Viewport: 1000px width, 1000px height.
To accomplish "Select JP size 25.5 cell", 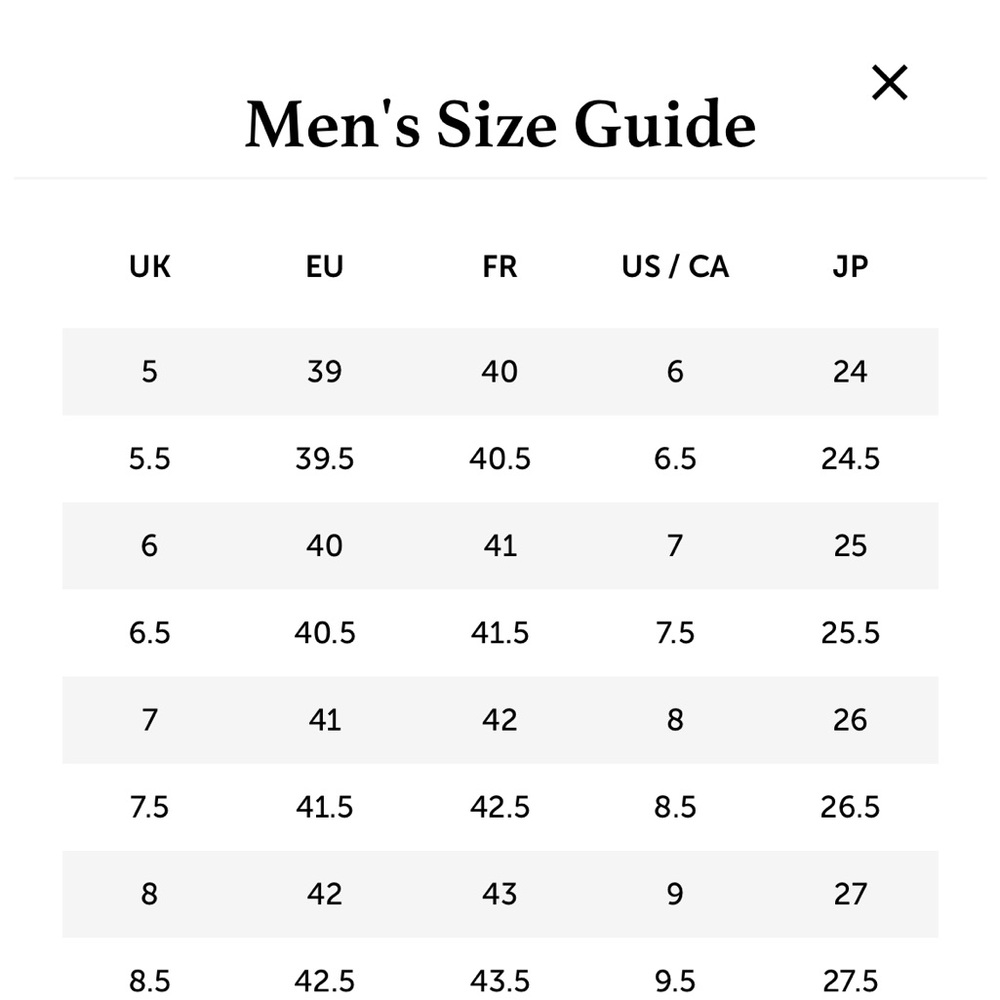I will pos(850,633).
